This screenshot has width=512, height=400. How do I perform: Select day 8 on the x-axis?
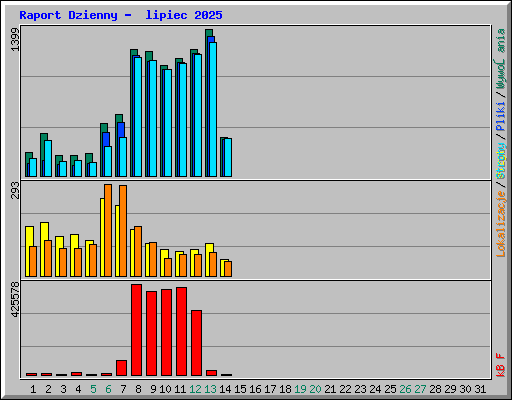tap(138, 389)
